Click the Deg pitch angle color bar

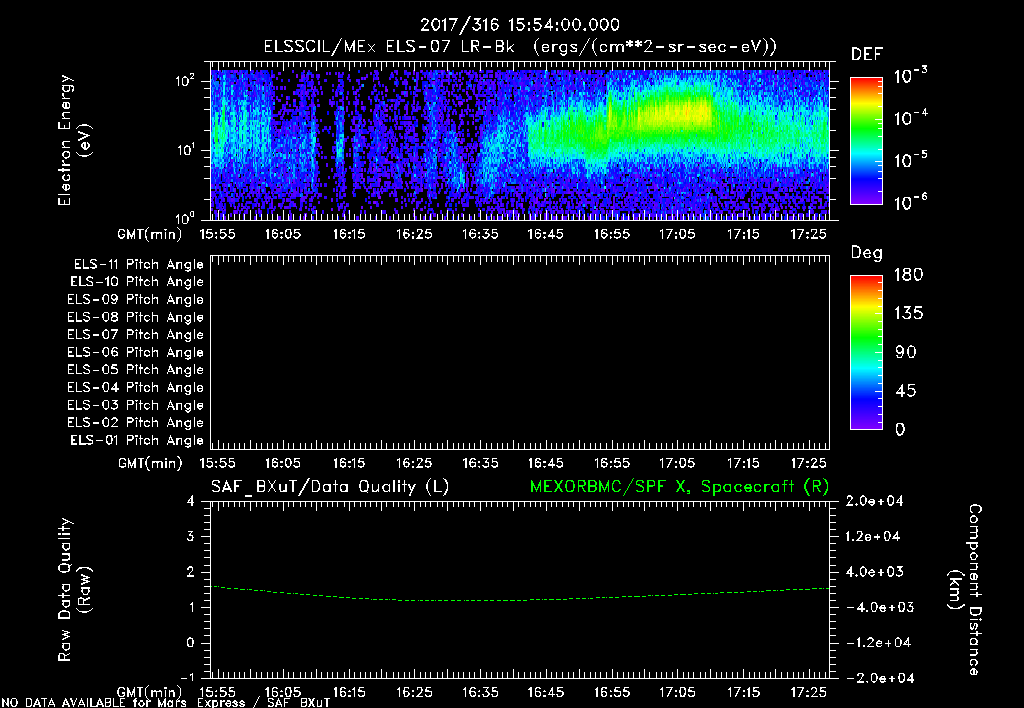pyautogui.click(x=866, y=353)
